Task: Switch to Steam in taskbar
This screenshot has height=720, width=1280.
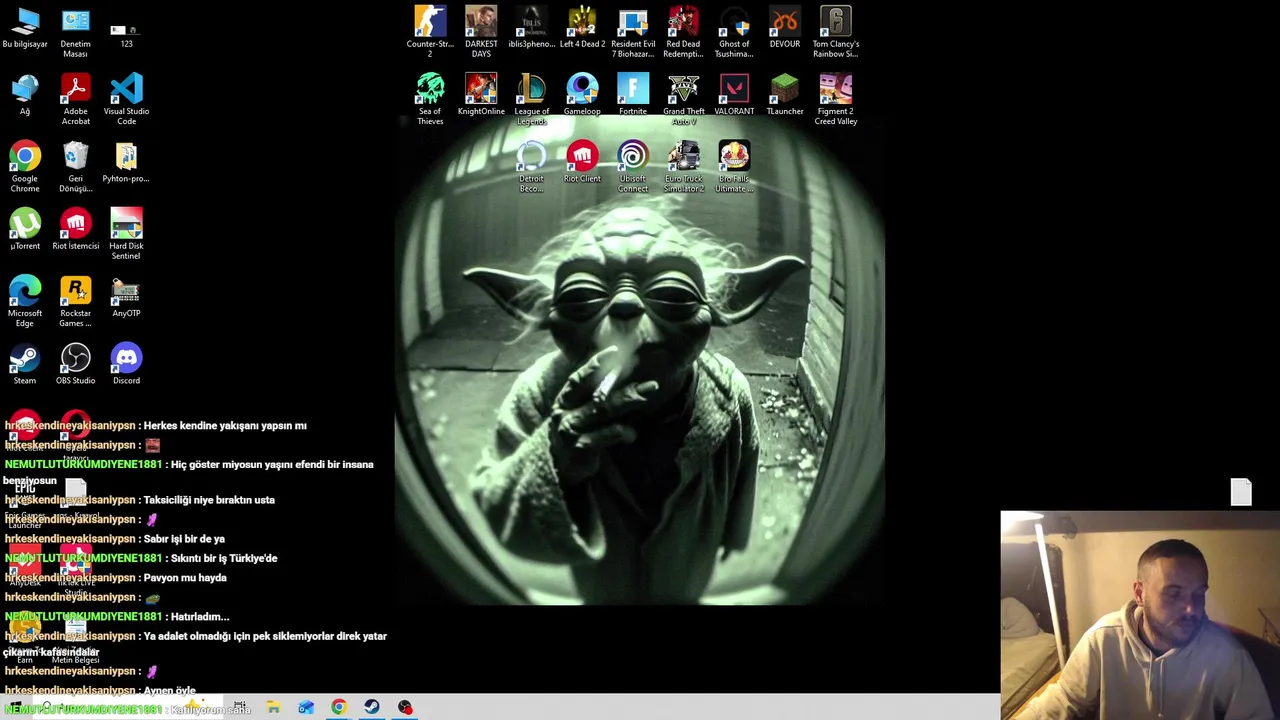Action: click(x=372, y=708)
